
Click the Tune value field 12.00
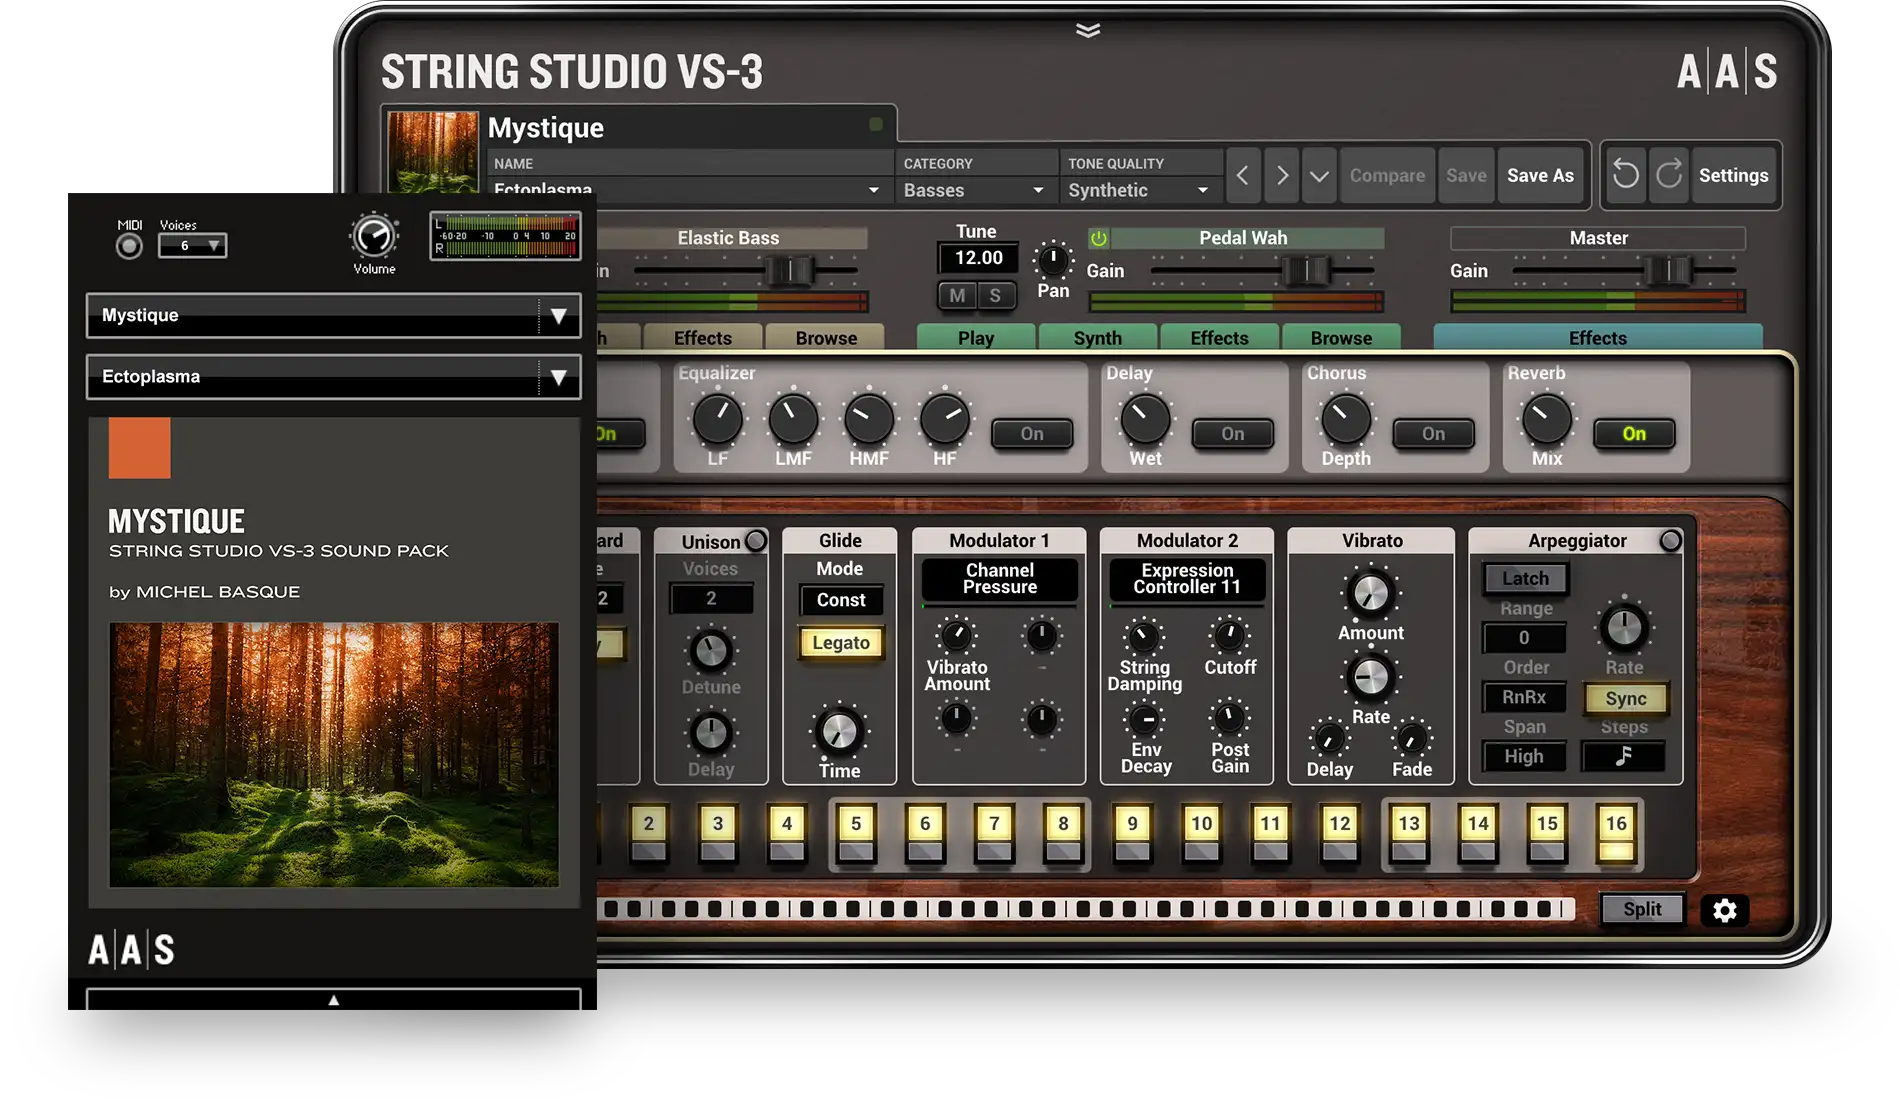click(x=978, y=258)
